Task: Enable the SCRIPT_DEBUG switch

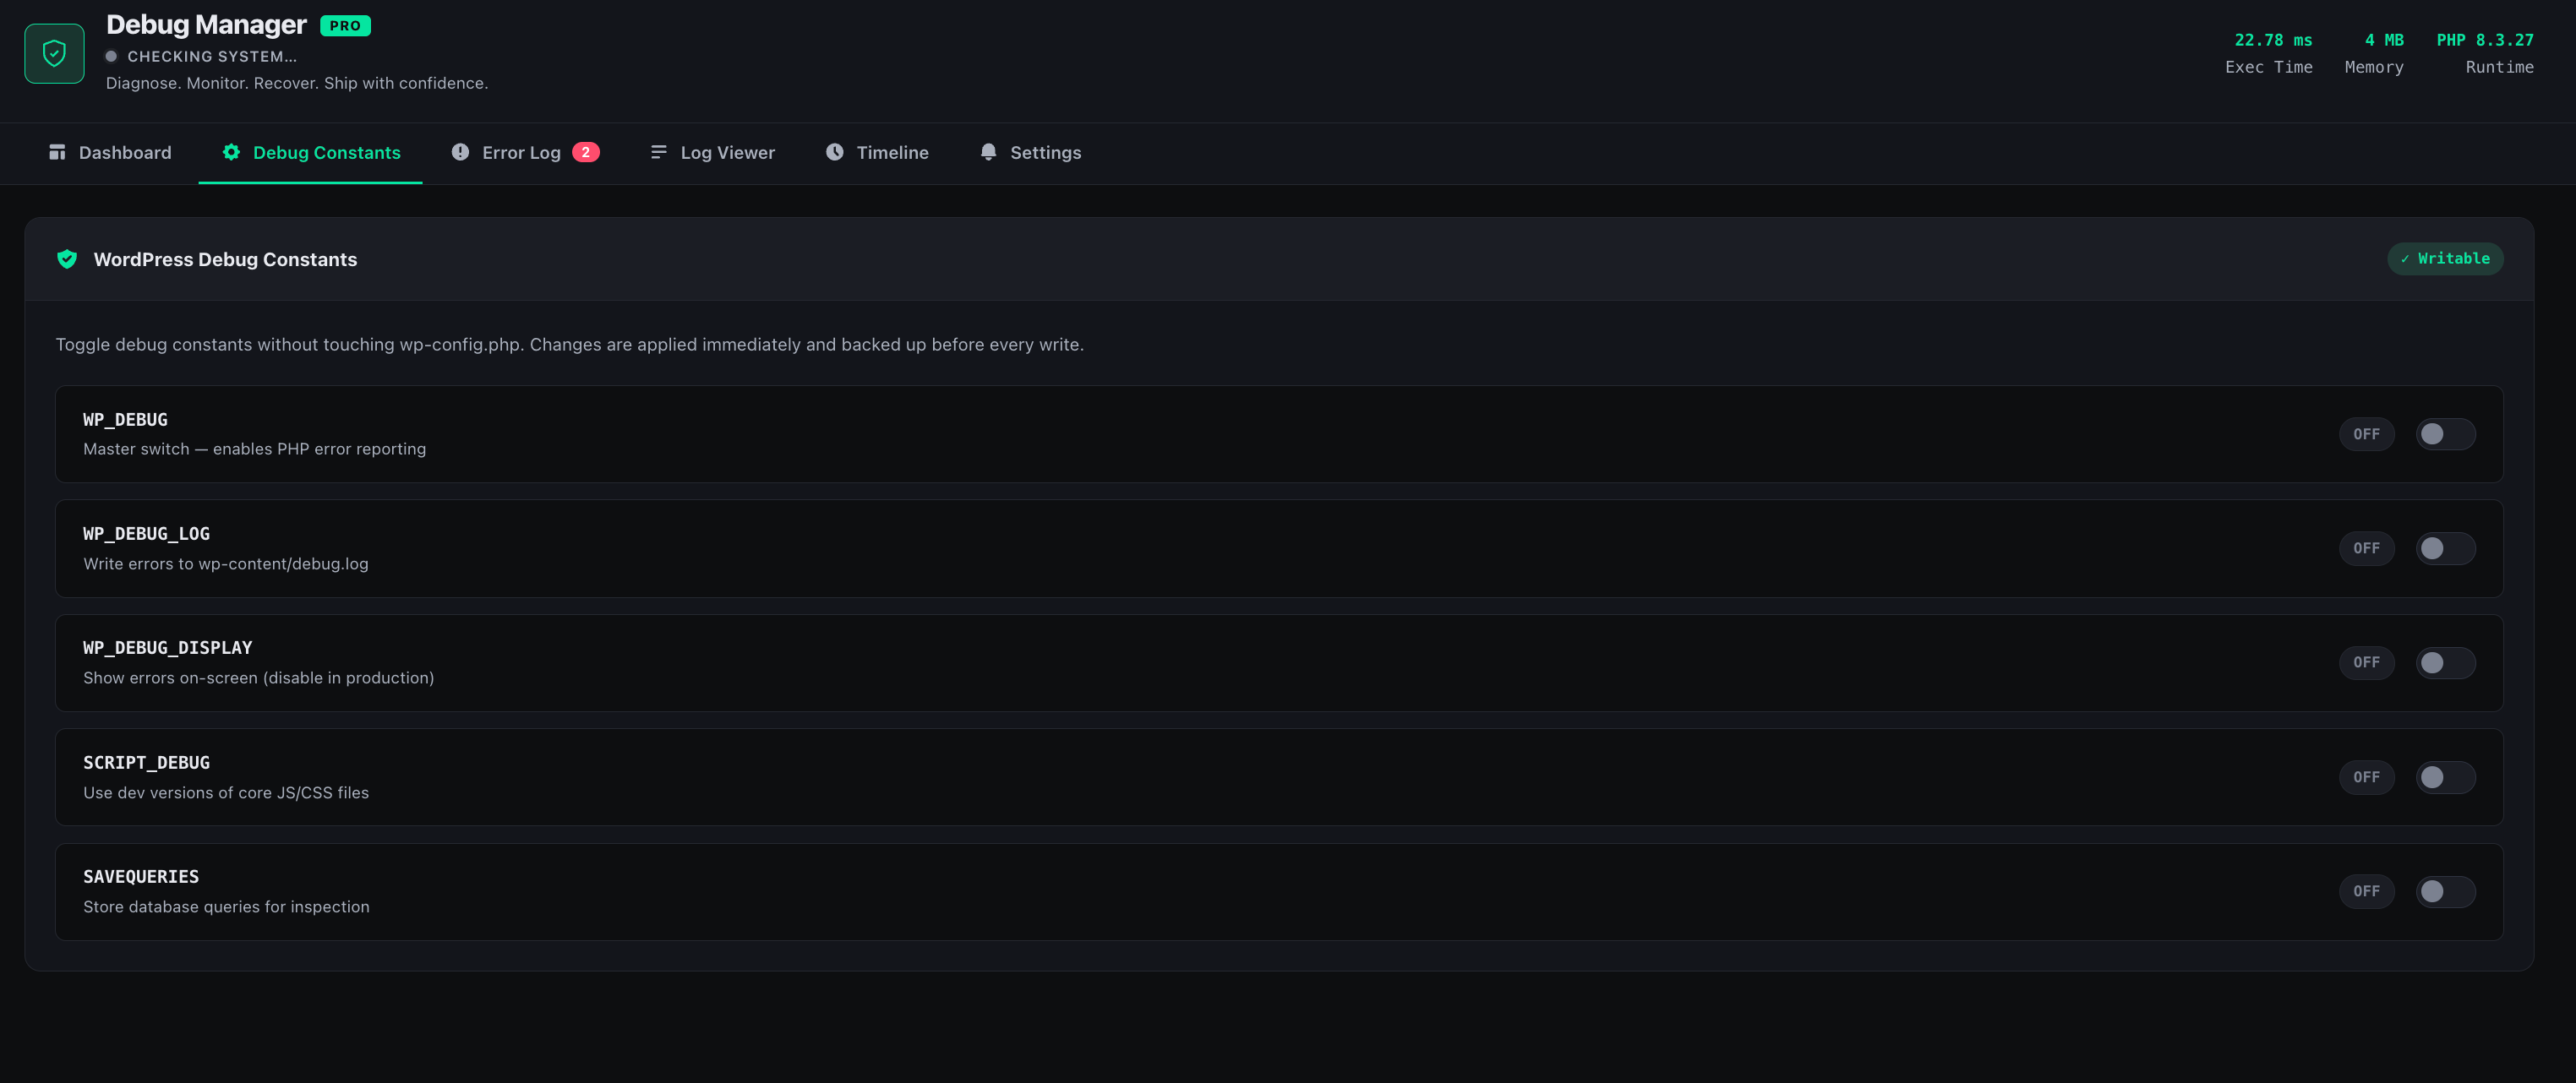Action: click(2445, 777)
